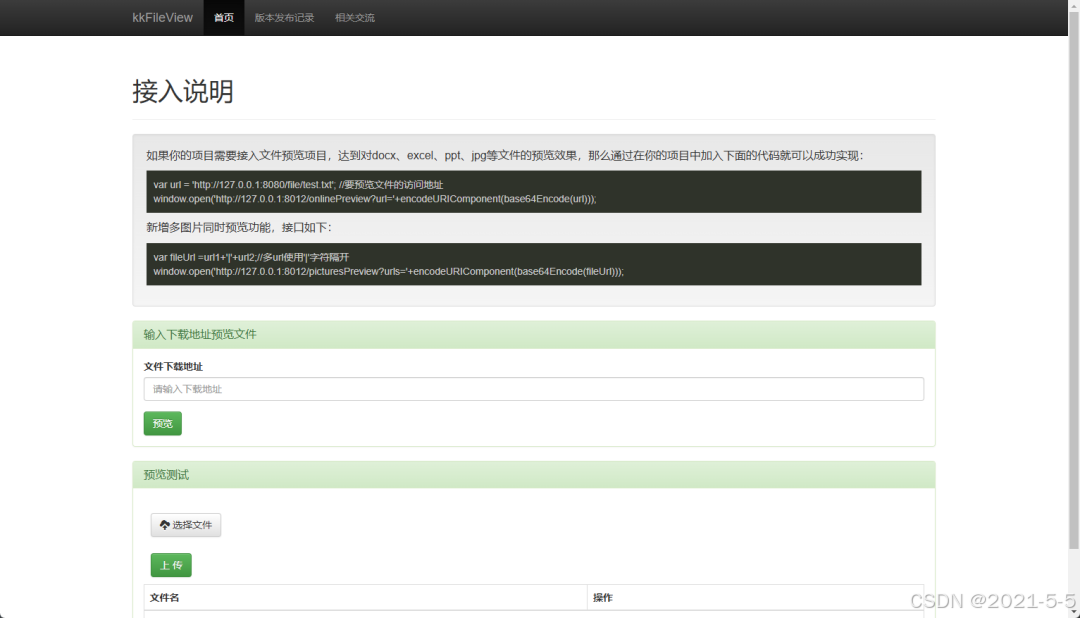Open the 相关交流 tab
This screenshot has height=618, width=1080.
click(x=355, y=17)
